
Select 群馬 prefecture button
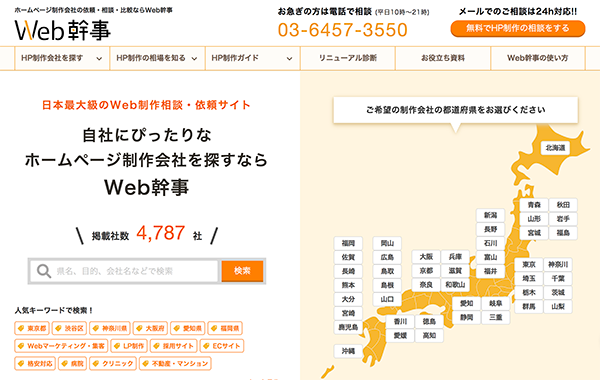(529, 307)
